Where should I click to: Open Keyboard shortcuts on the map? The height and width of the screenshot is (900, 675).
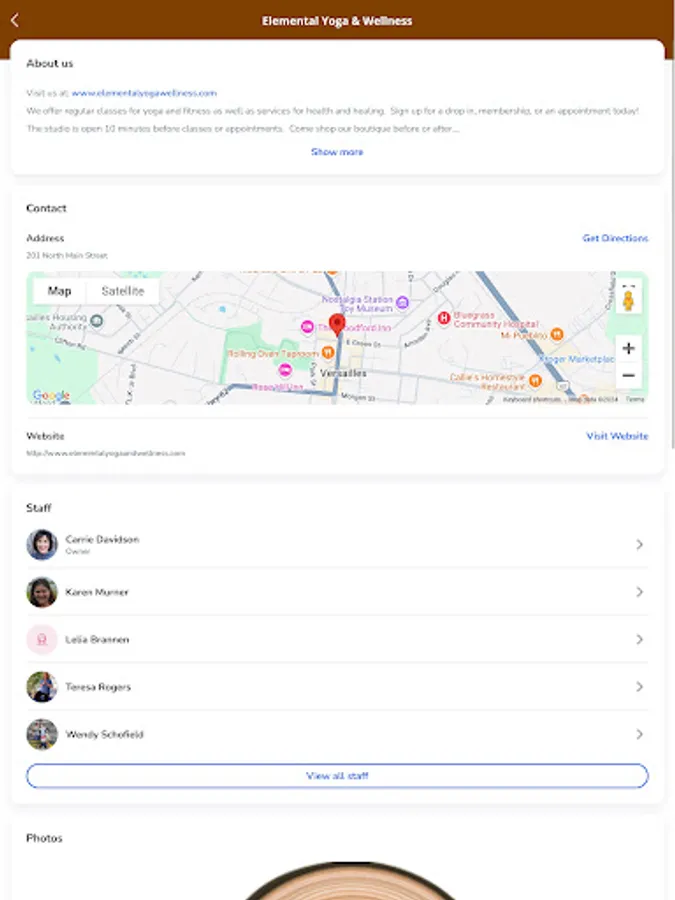tap(532, 399)
